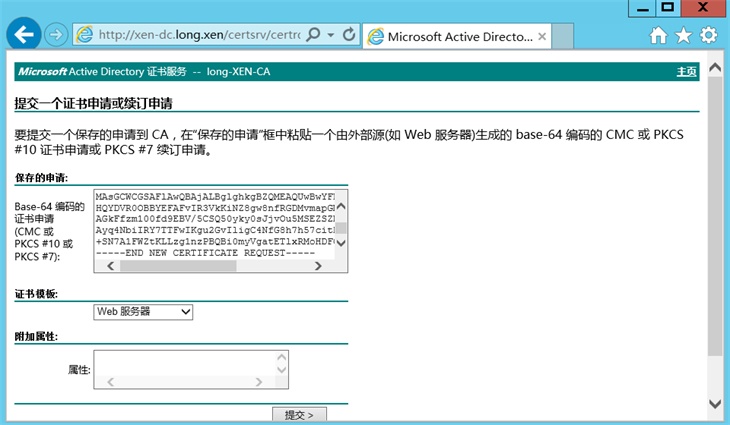This screenshot has height=425, width=730.
Task: Open the address bar autocomplete dropdown arrow
Action: (x=331, y=34)
